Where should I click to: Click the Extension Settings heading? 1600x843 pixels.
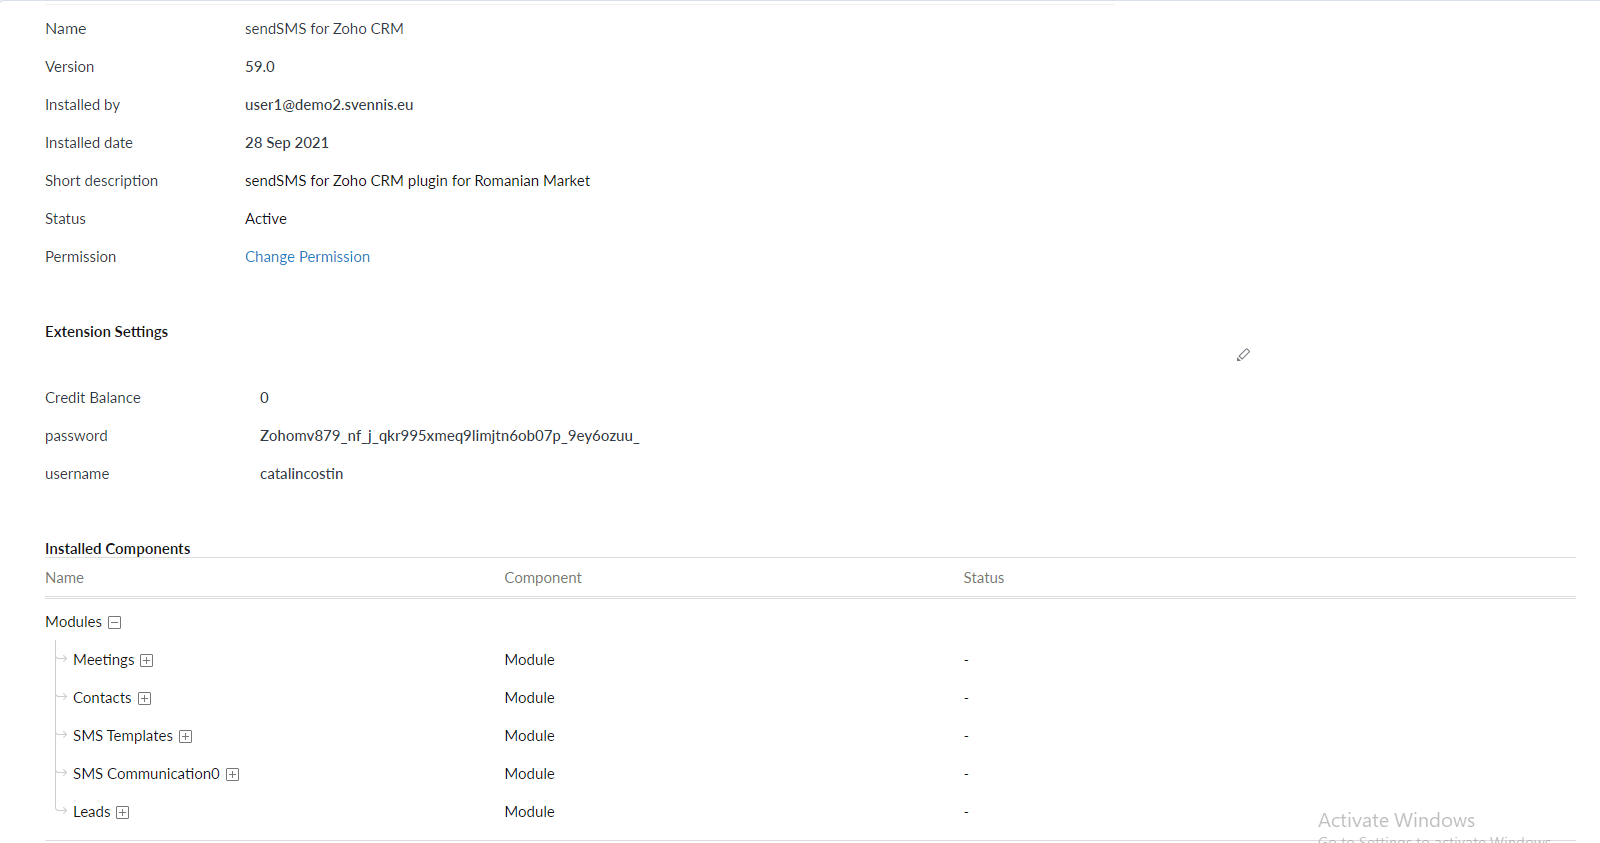[106, 332]
